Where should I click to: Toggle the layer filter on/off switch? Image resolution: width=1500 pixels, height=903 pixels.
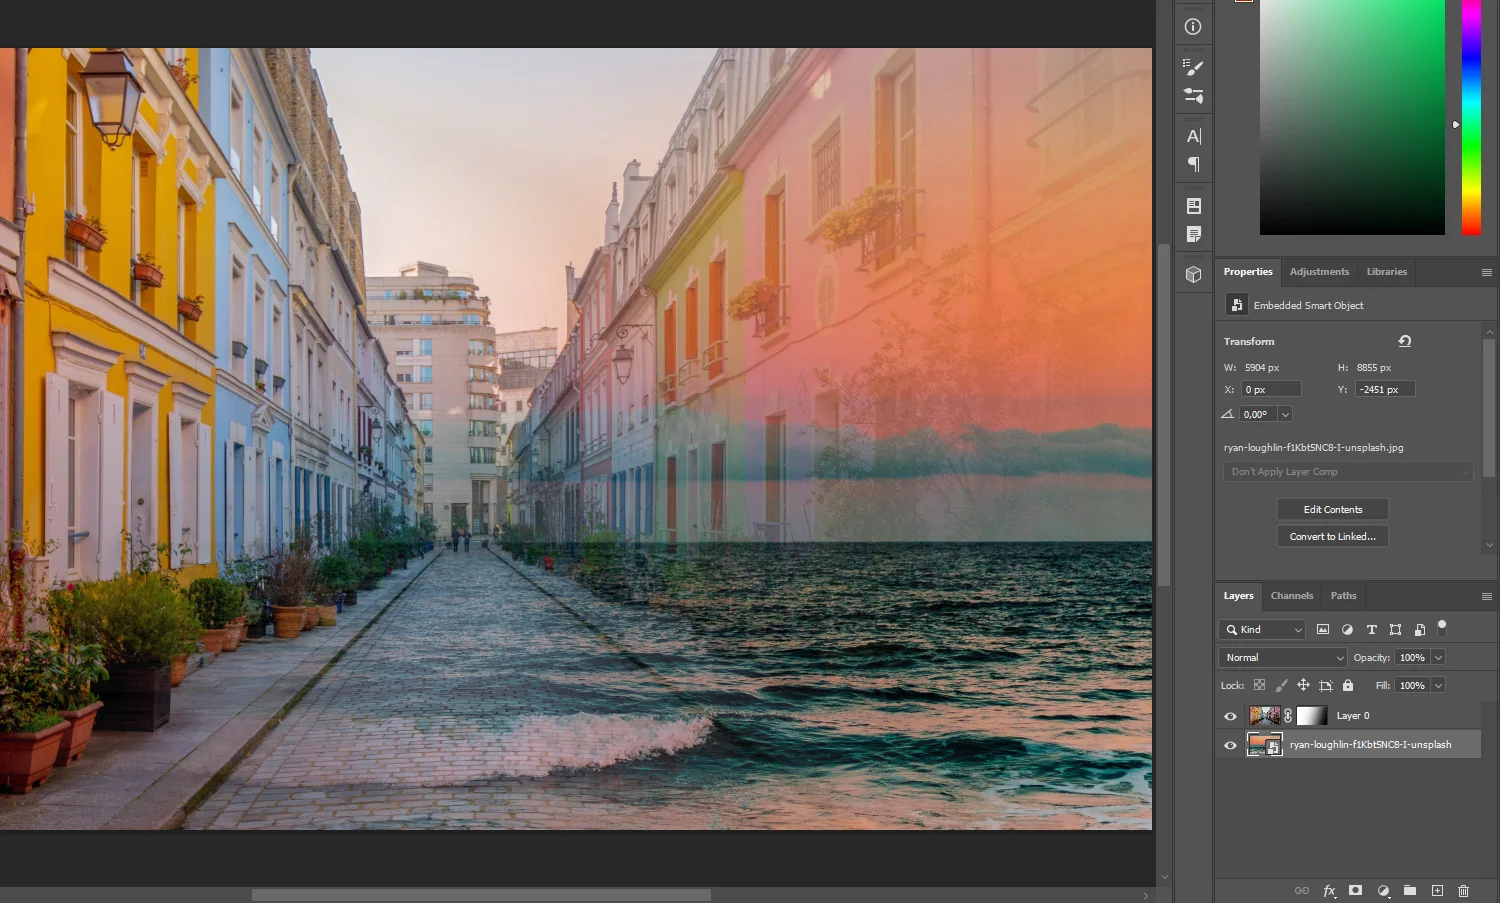1442,628
